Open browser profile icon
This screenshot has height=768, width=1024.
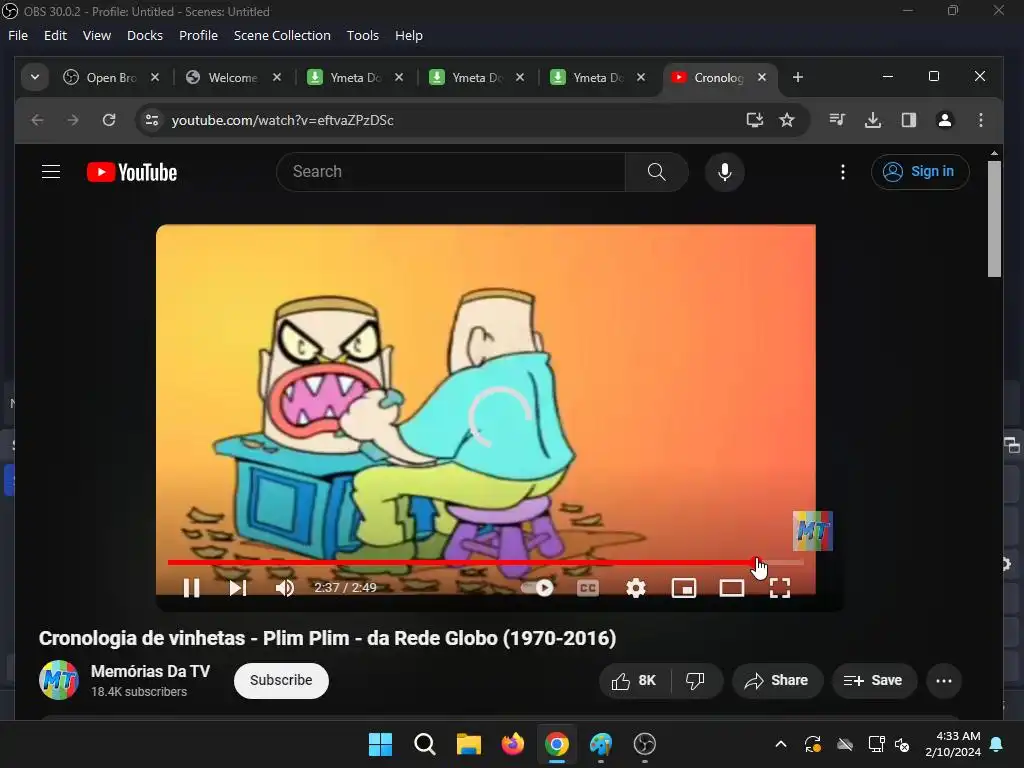pyautogui.click(x=944, y=120)
